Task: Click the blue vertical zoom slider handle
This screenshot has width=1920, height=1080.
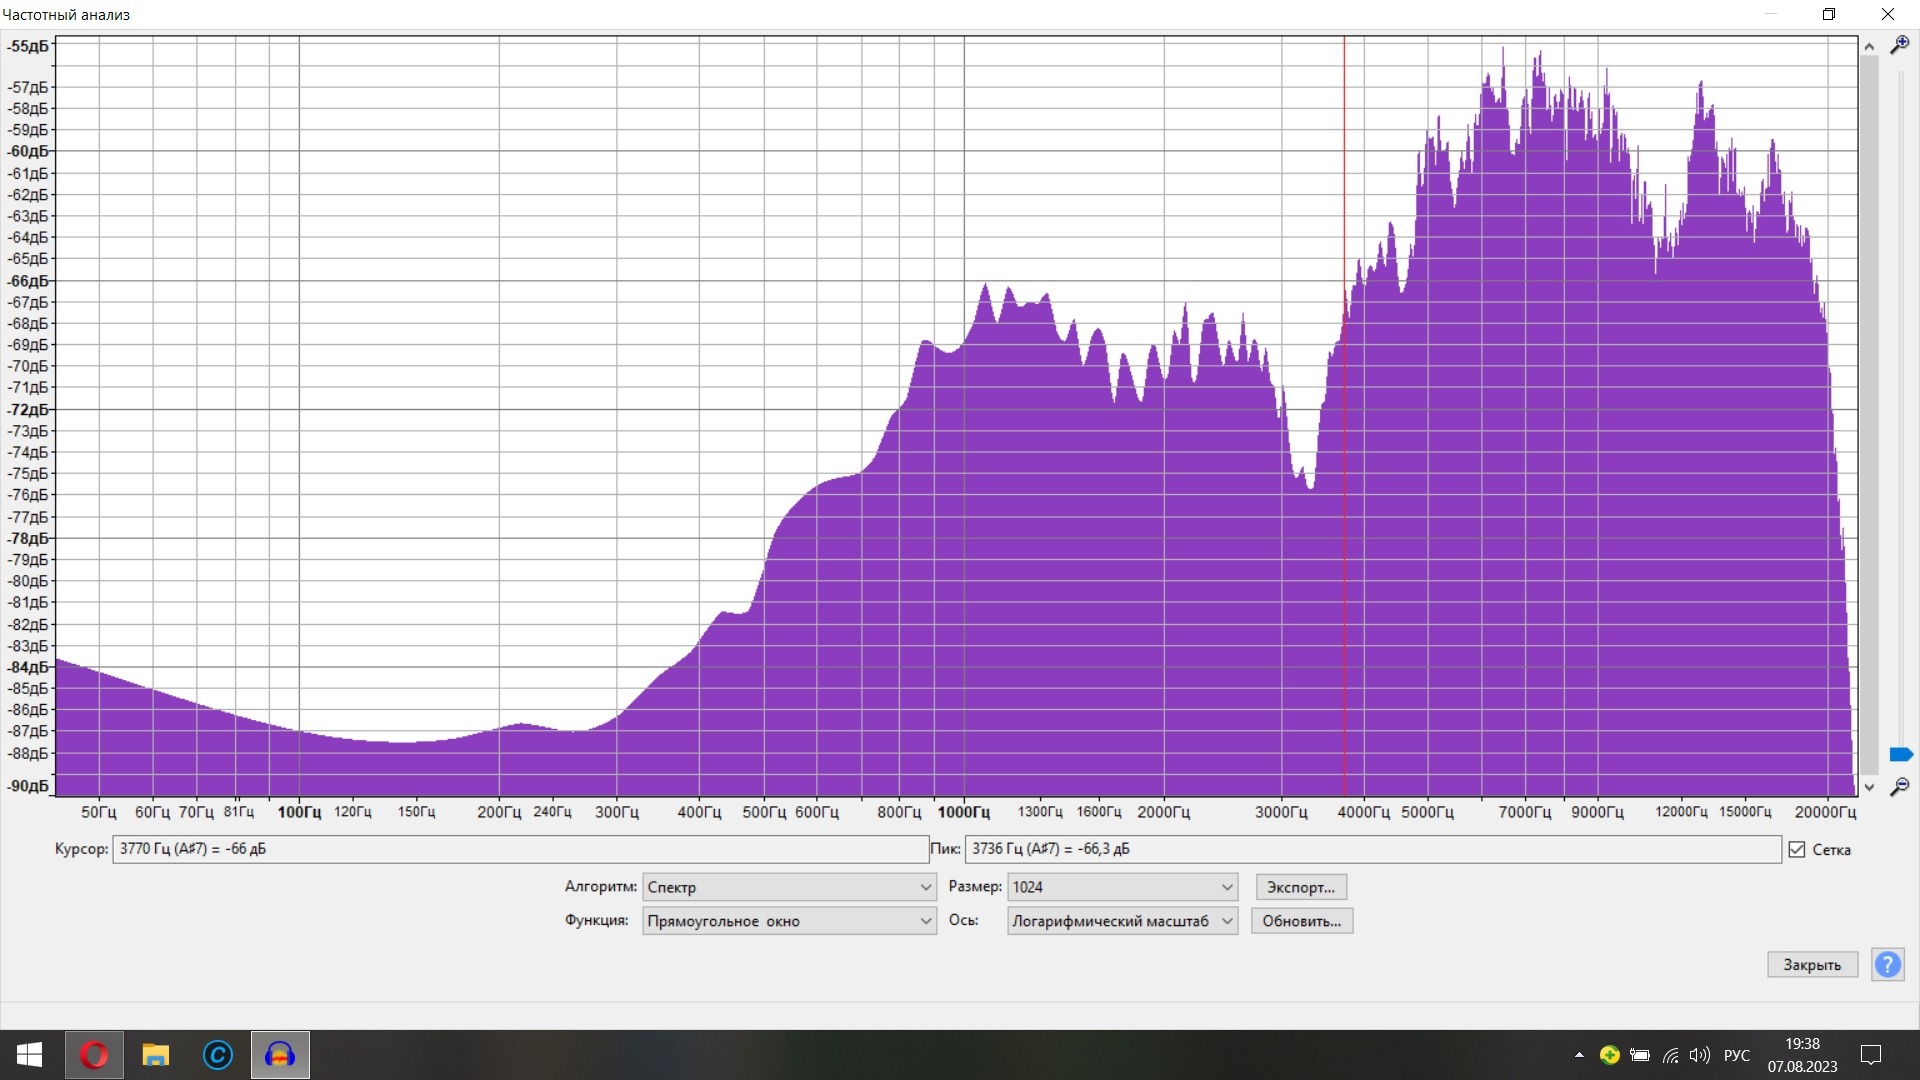Action: (1901, 754)
